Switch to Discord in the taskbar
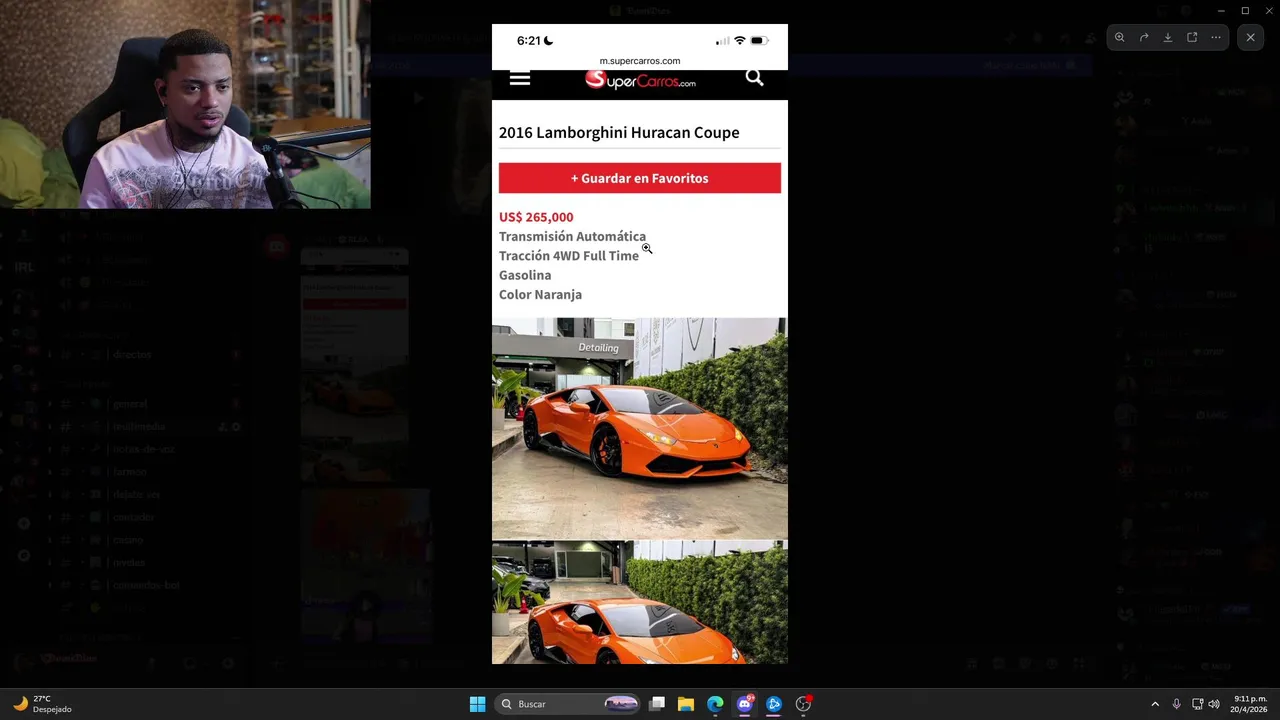This screenshot has width=1280, height=720. pyautogui.click(x=744, y=704)
